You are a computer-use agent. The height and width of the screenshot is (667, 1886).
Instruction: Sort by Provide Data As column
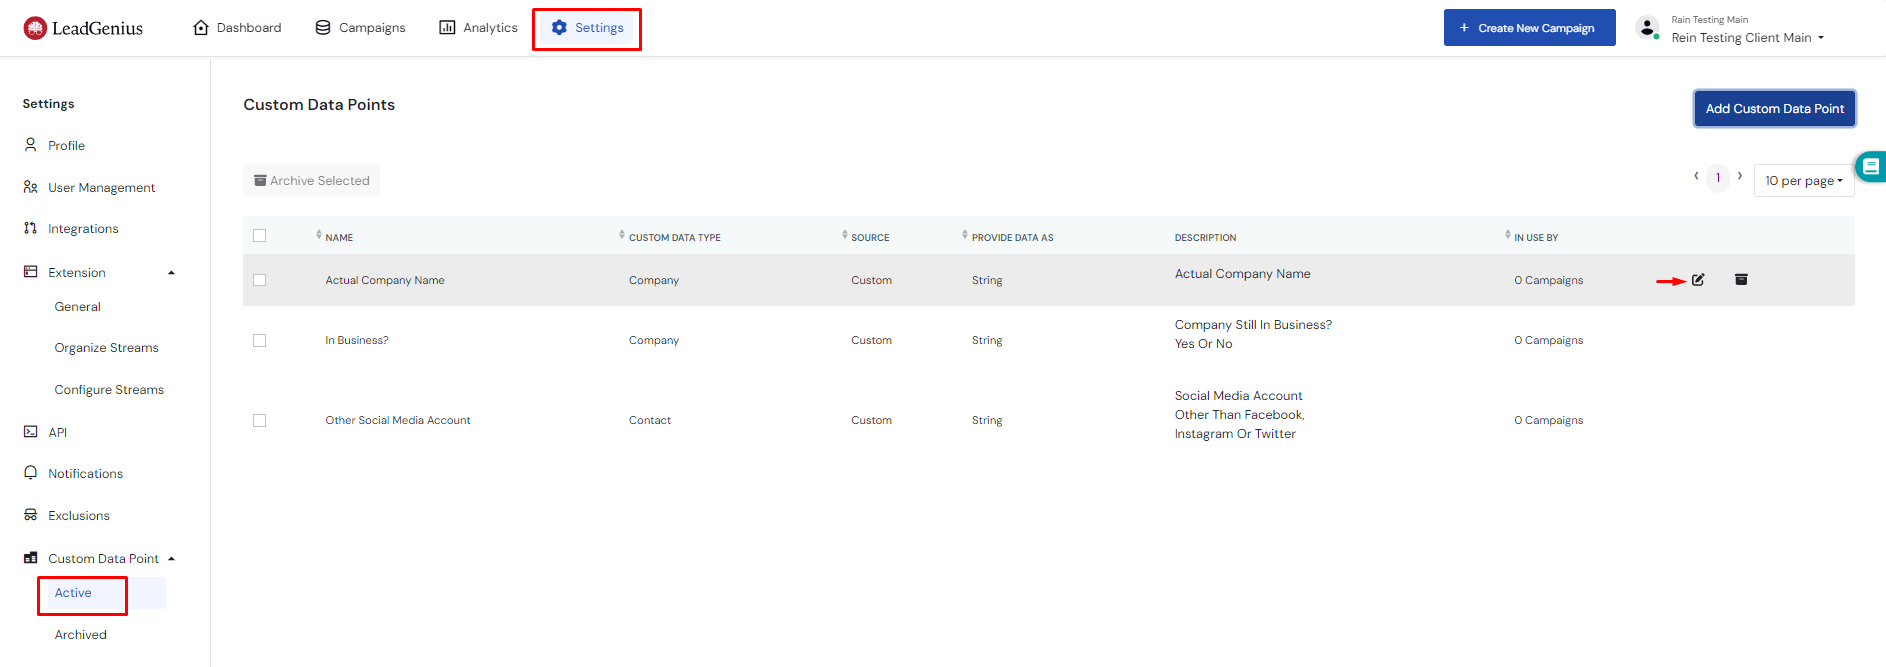pos(965,235)
